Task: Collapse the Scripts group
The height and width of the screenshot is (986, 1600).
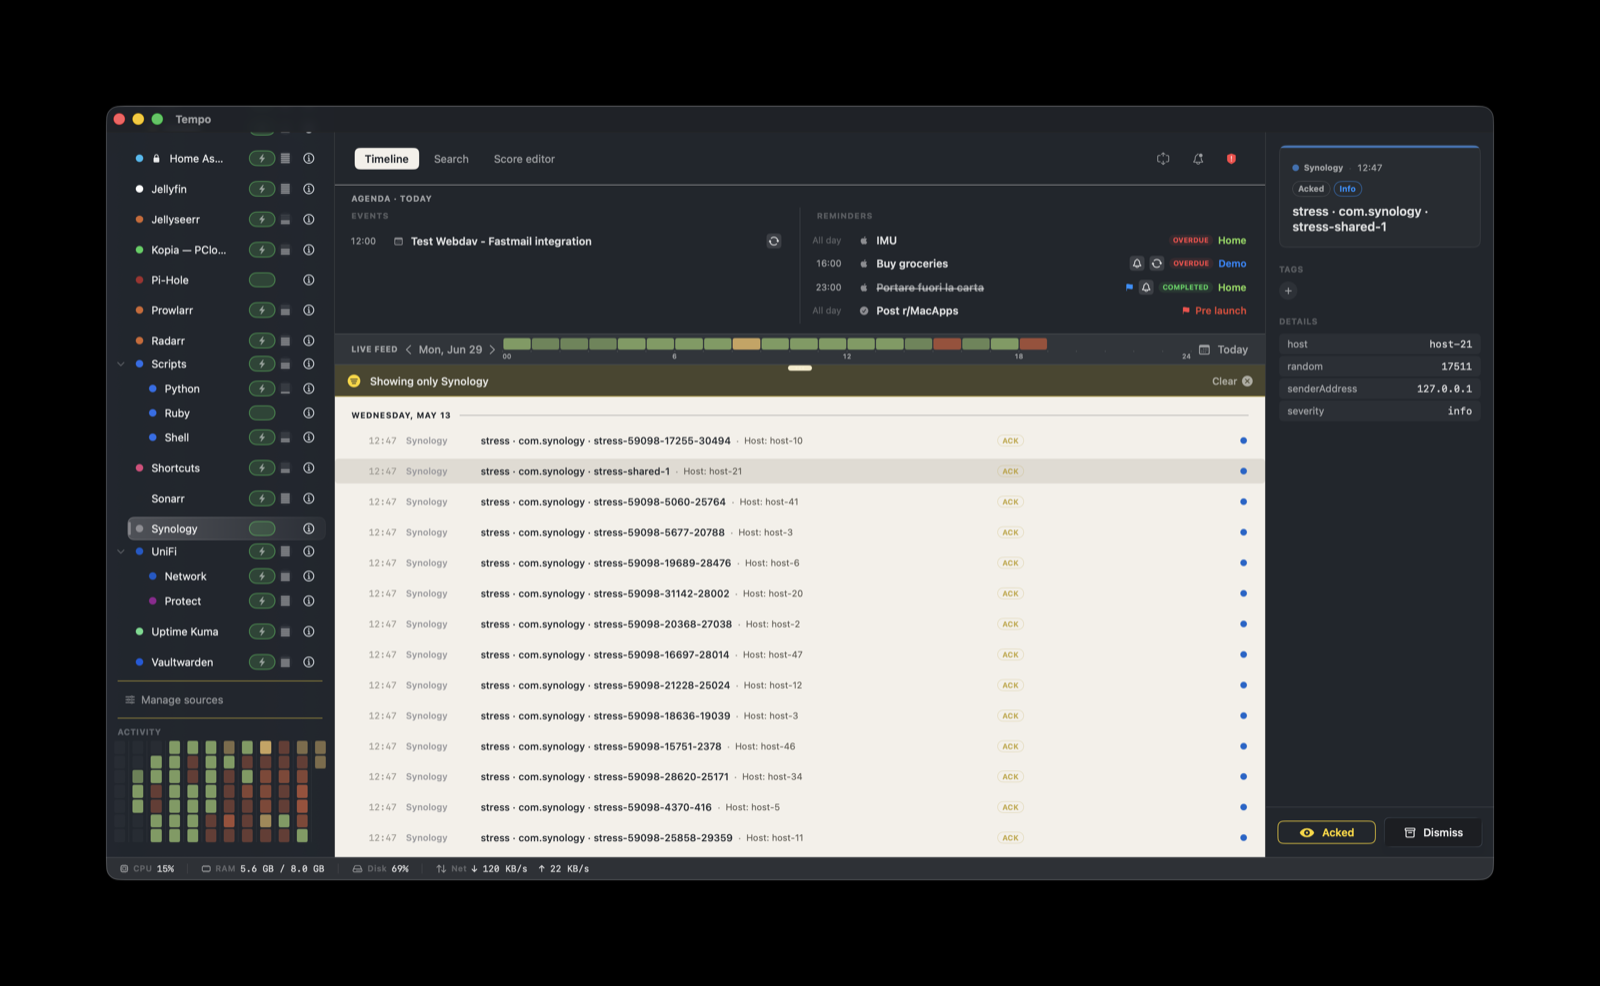Action: (121, 364)
